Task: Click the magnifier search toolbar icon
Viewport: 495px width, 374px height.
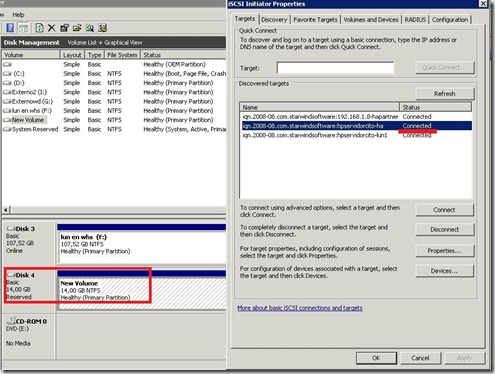Action: tap(90, 28)
